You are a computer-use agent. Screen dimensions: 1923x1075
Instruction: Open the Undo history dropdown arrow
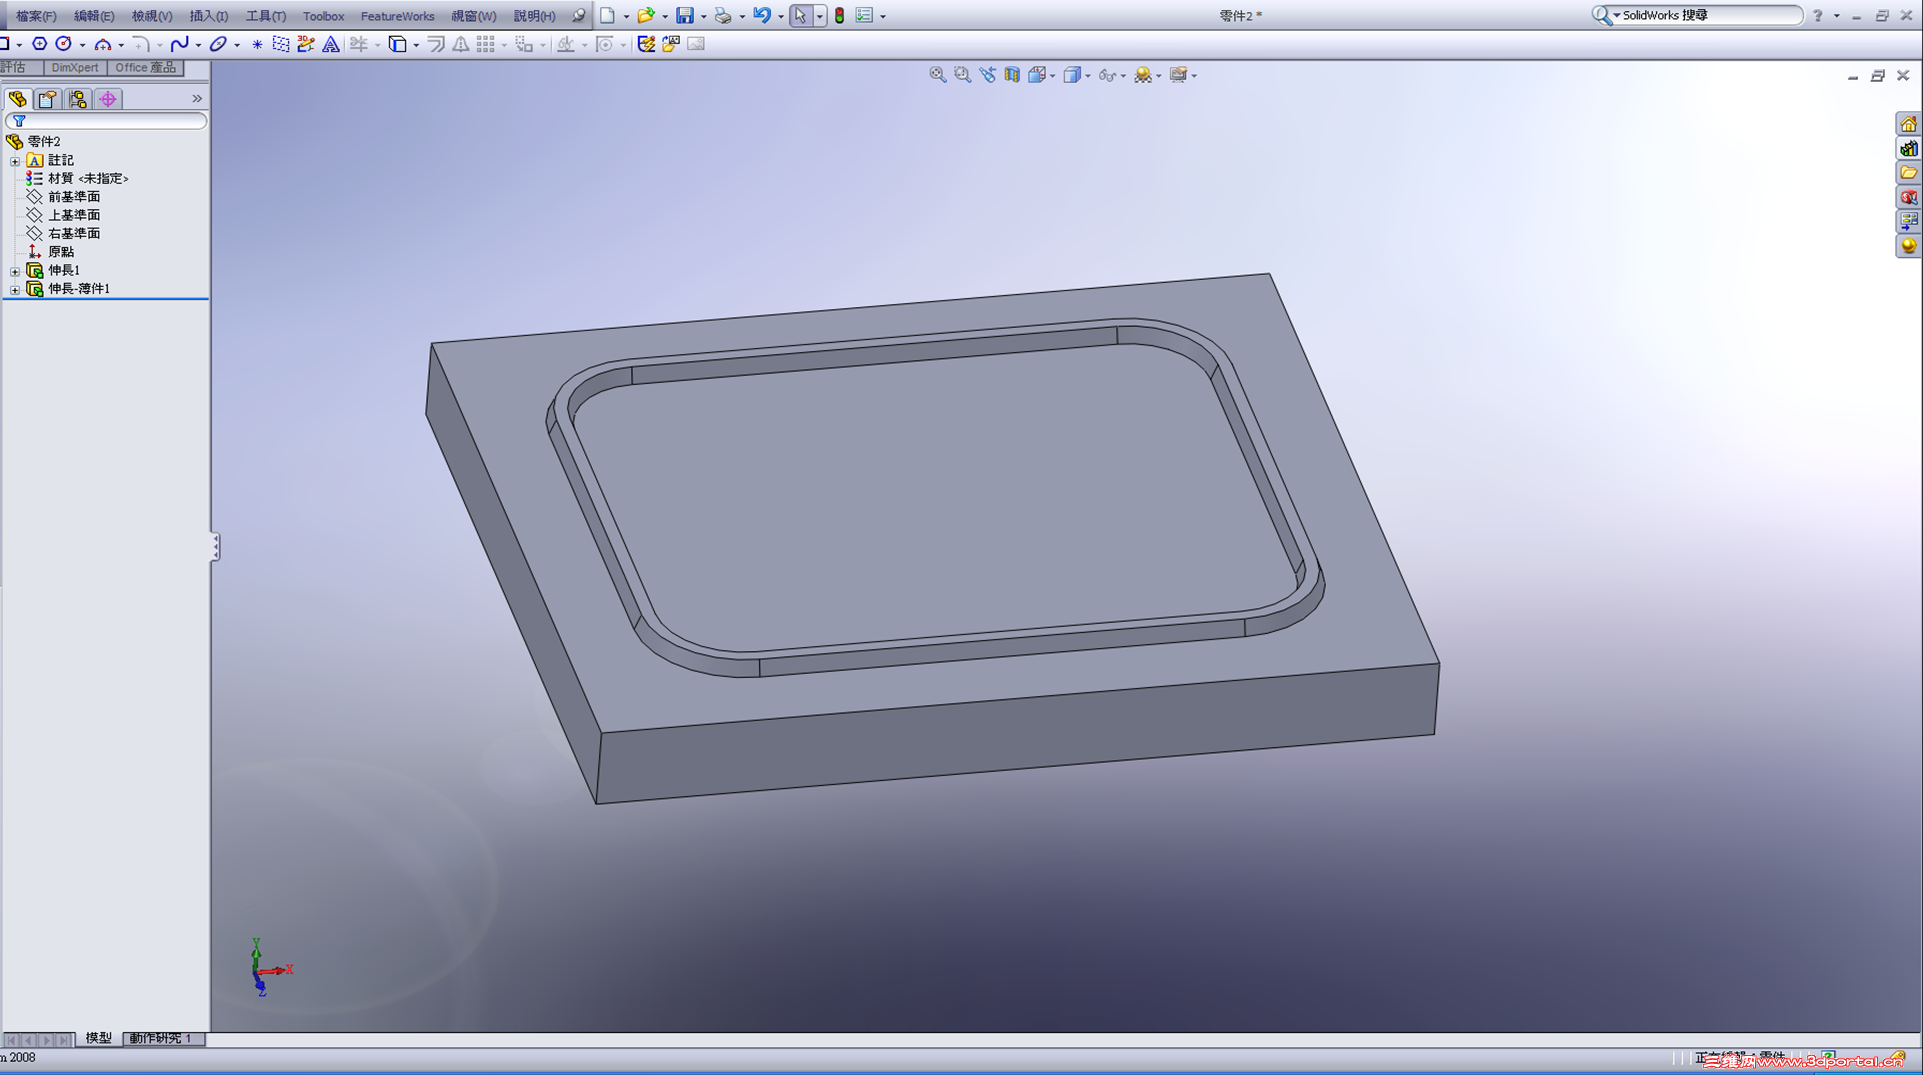(780, 17)
